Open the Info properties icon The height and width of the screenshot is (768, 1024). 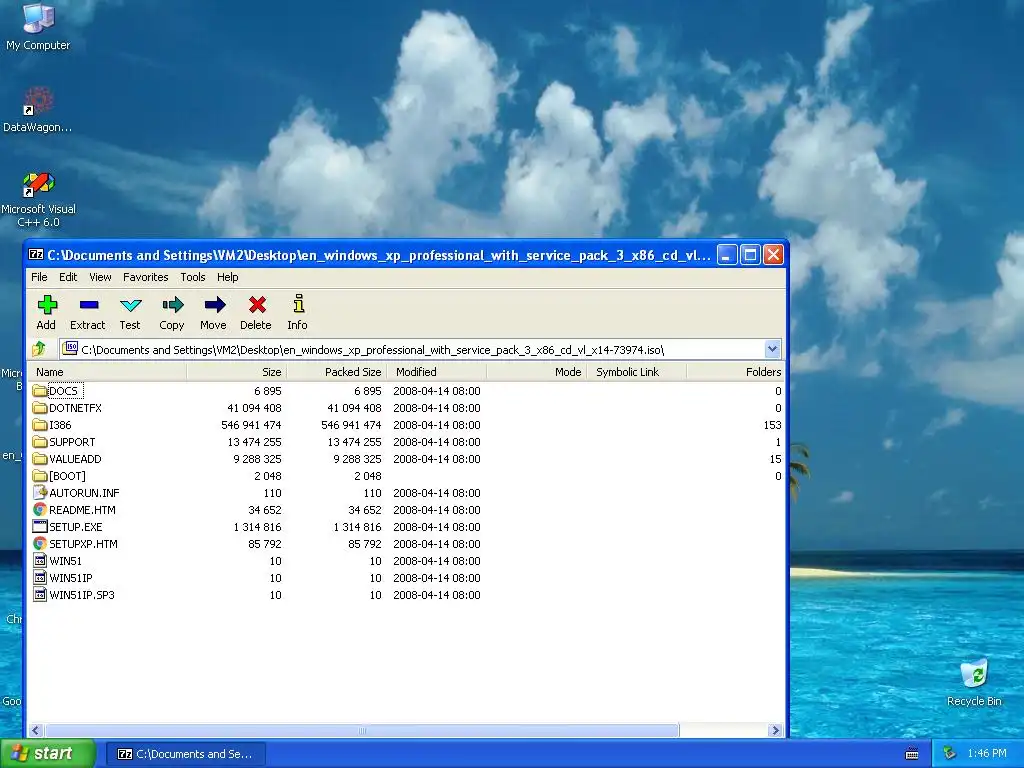pyautogui.click(x=298, y=304)
